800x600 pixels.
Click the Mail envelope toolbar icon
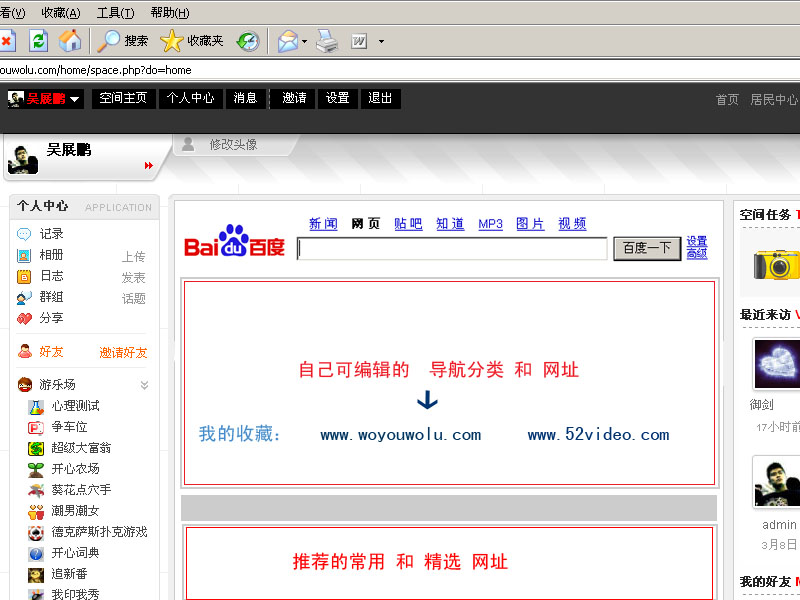point(288,41)
